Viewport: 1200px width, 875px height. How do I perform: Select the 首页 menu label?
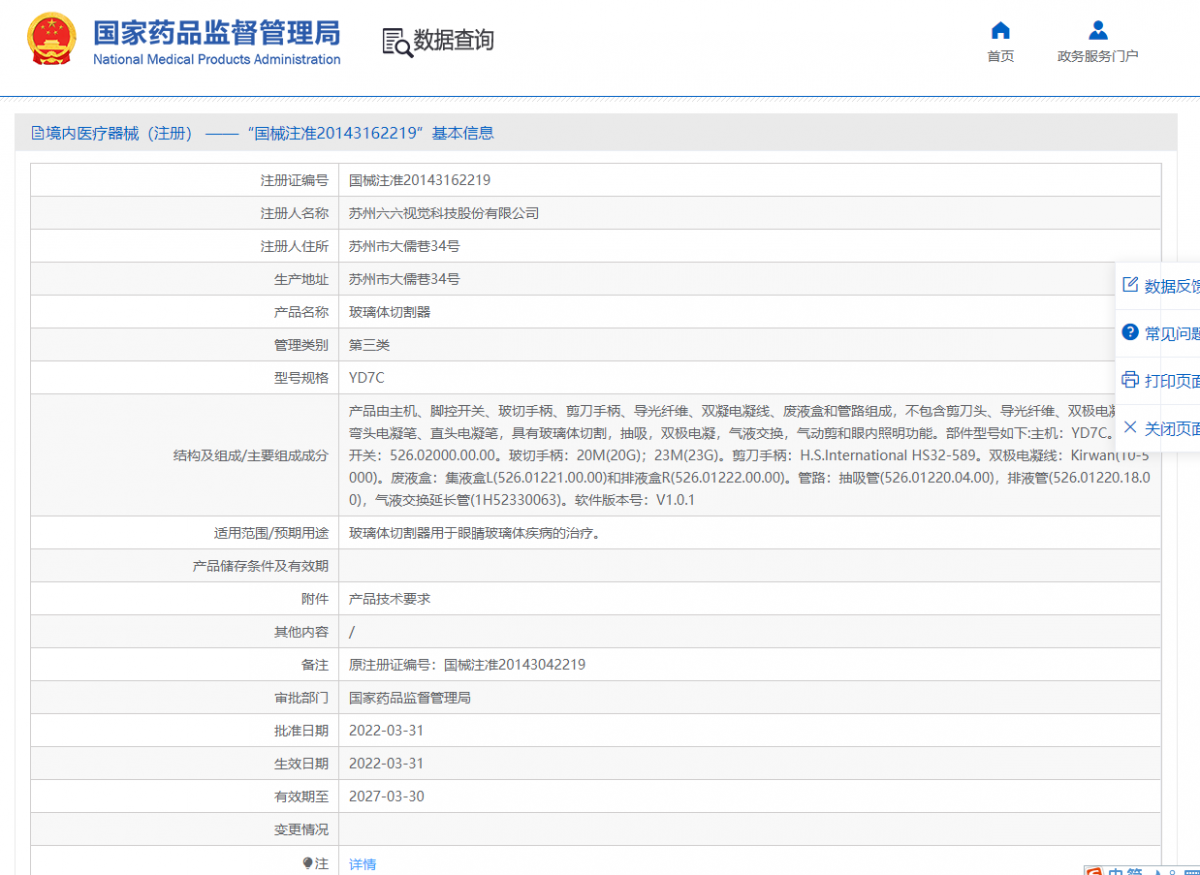[x=1000, y=56]
